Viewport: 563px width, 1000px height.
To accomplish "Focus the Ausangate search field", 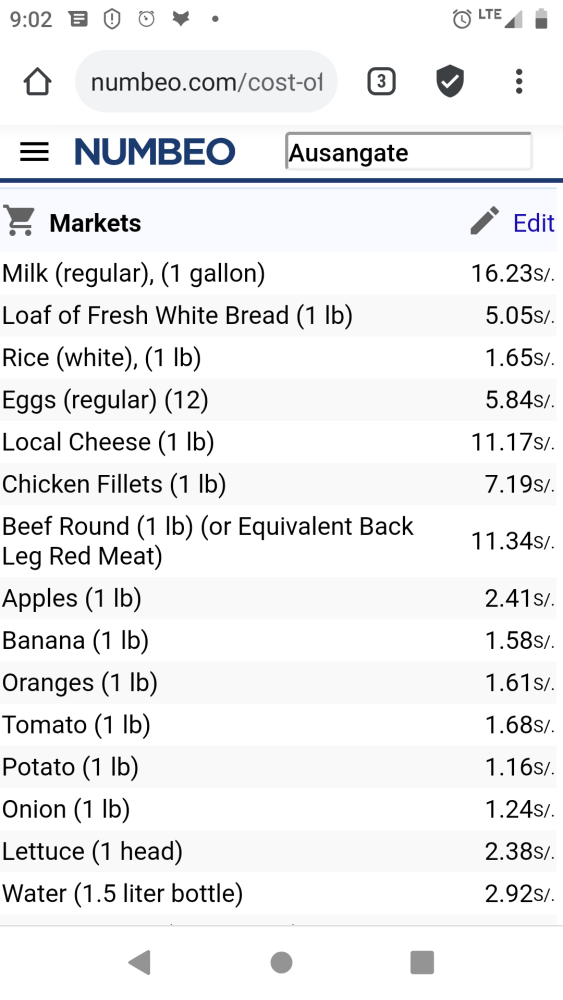I will [408, 152].
